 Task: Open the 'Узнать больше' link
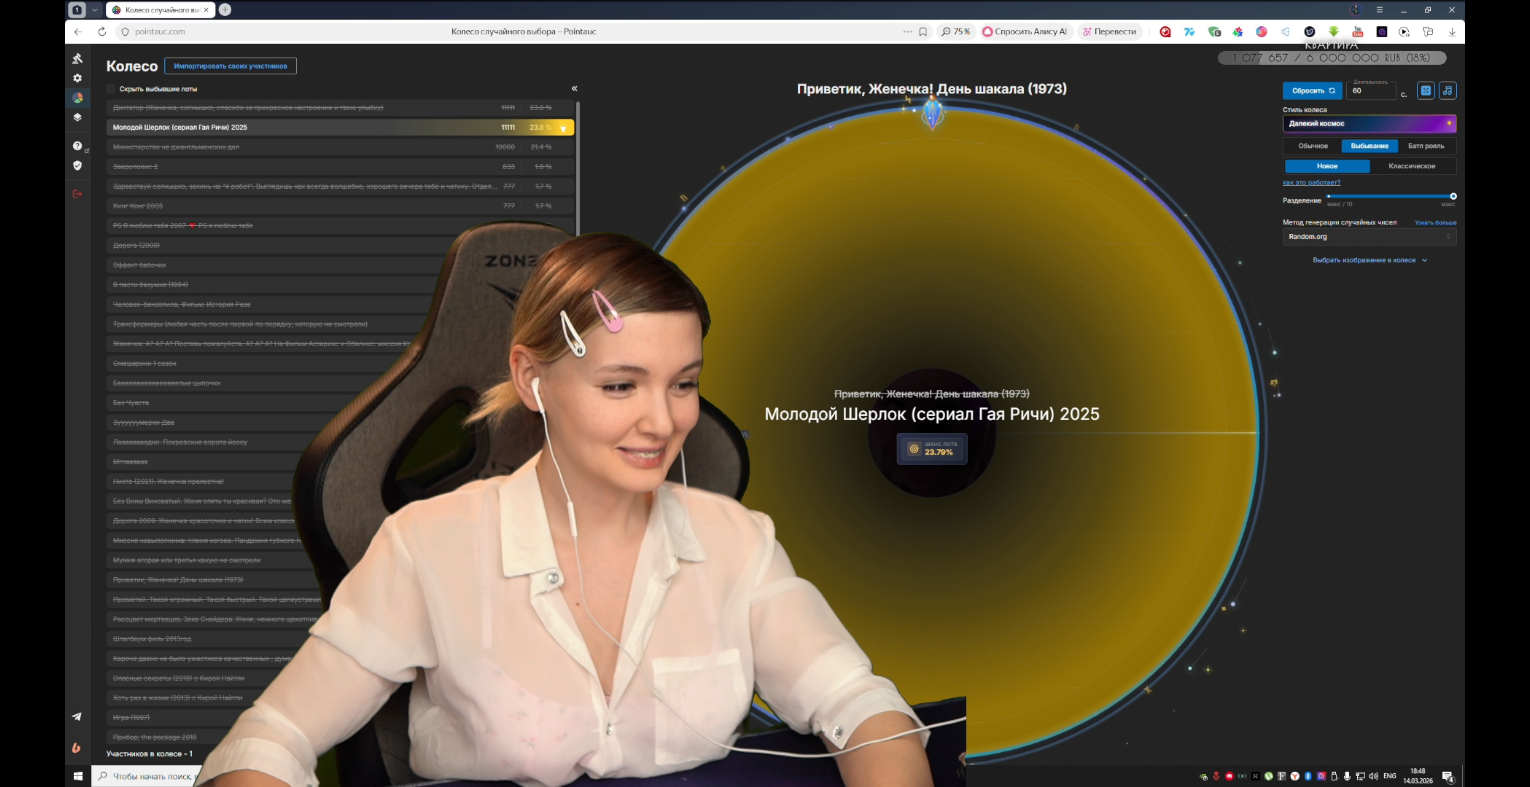click(1435, 222)
